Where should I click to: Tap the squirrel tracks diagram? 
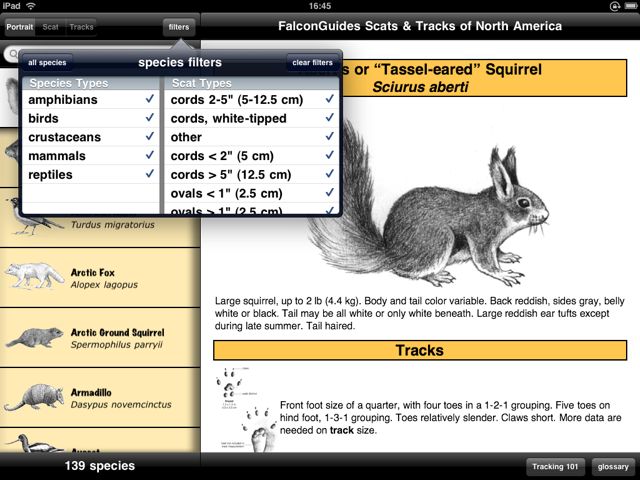click(x=245, y=409)
